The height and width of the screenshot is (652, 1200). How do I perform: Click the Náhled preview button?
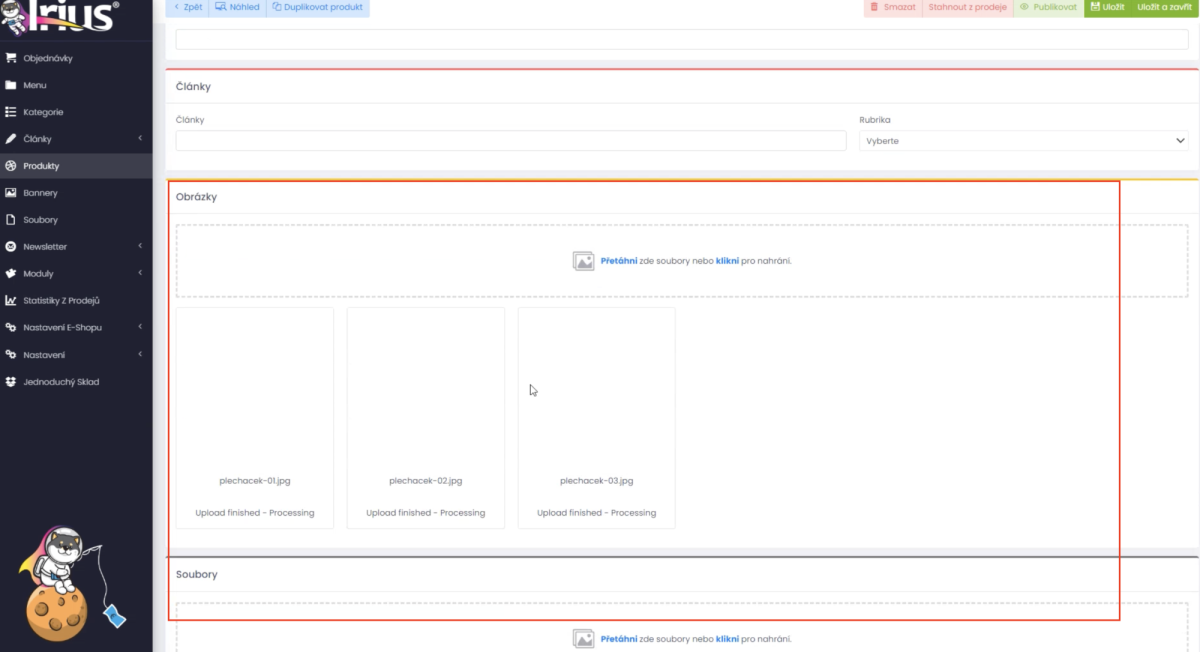tap(237, 7)
